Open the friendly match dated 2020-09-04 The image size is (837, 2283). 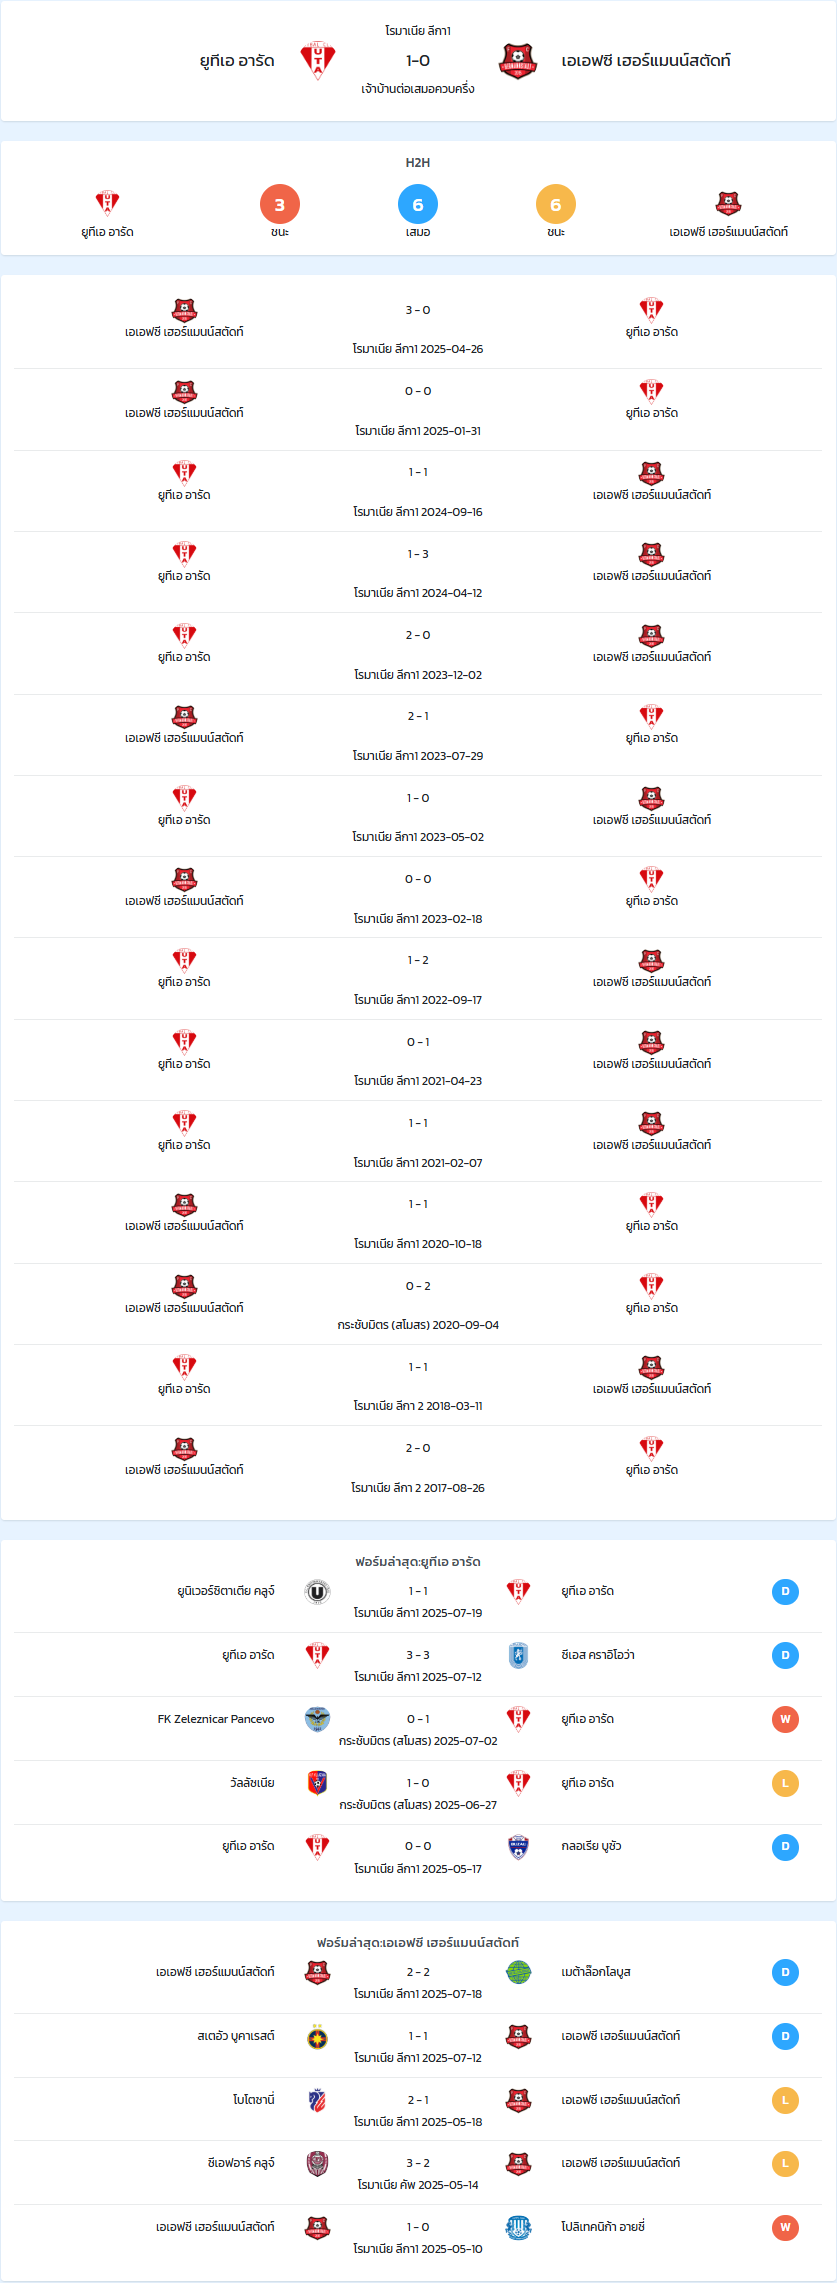418,1304
